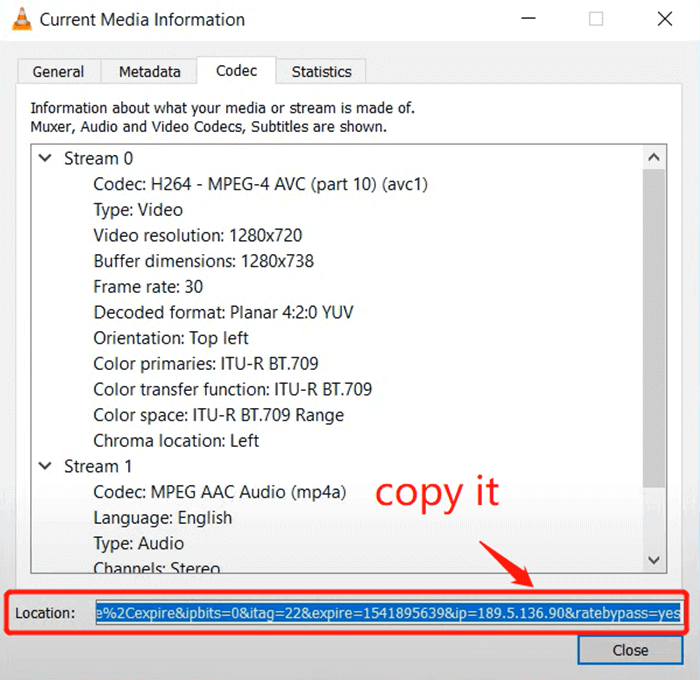The height and width of the screenshot is (680, 700).
Task: Select 'Color primaries: ITU-R BT.709' row
Action: (x=206, y=364)
